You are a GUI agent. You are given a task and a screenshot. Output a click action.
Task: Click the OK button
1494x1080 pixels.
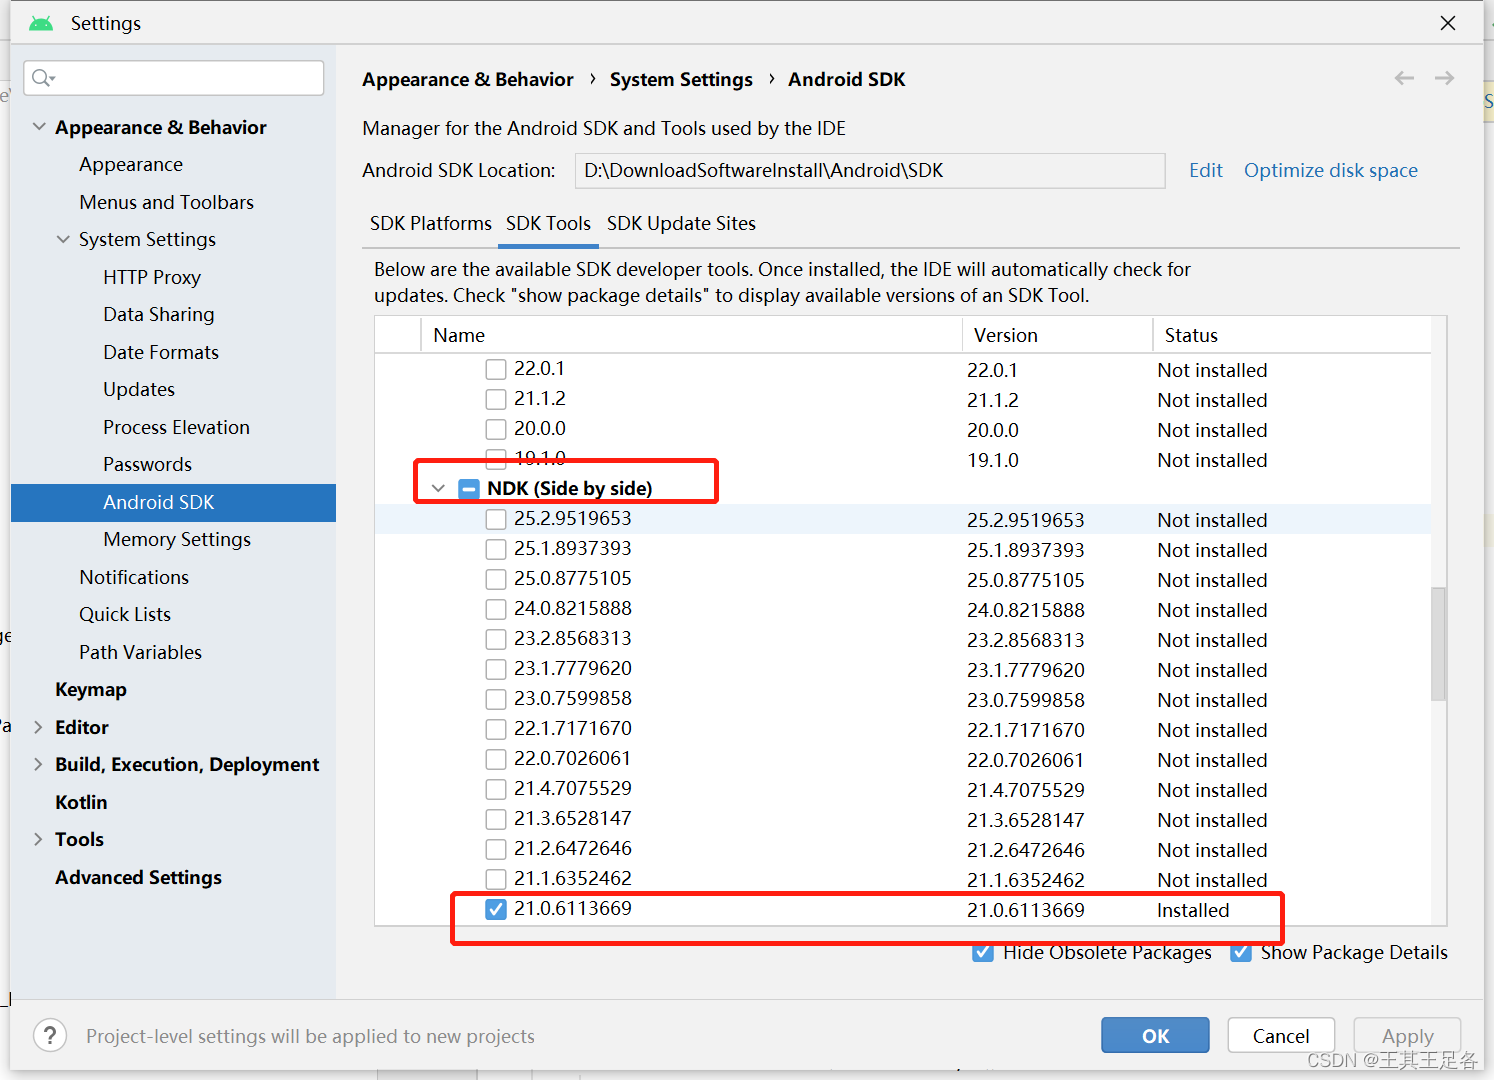click(1155, 1035)
